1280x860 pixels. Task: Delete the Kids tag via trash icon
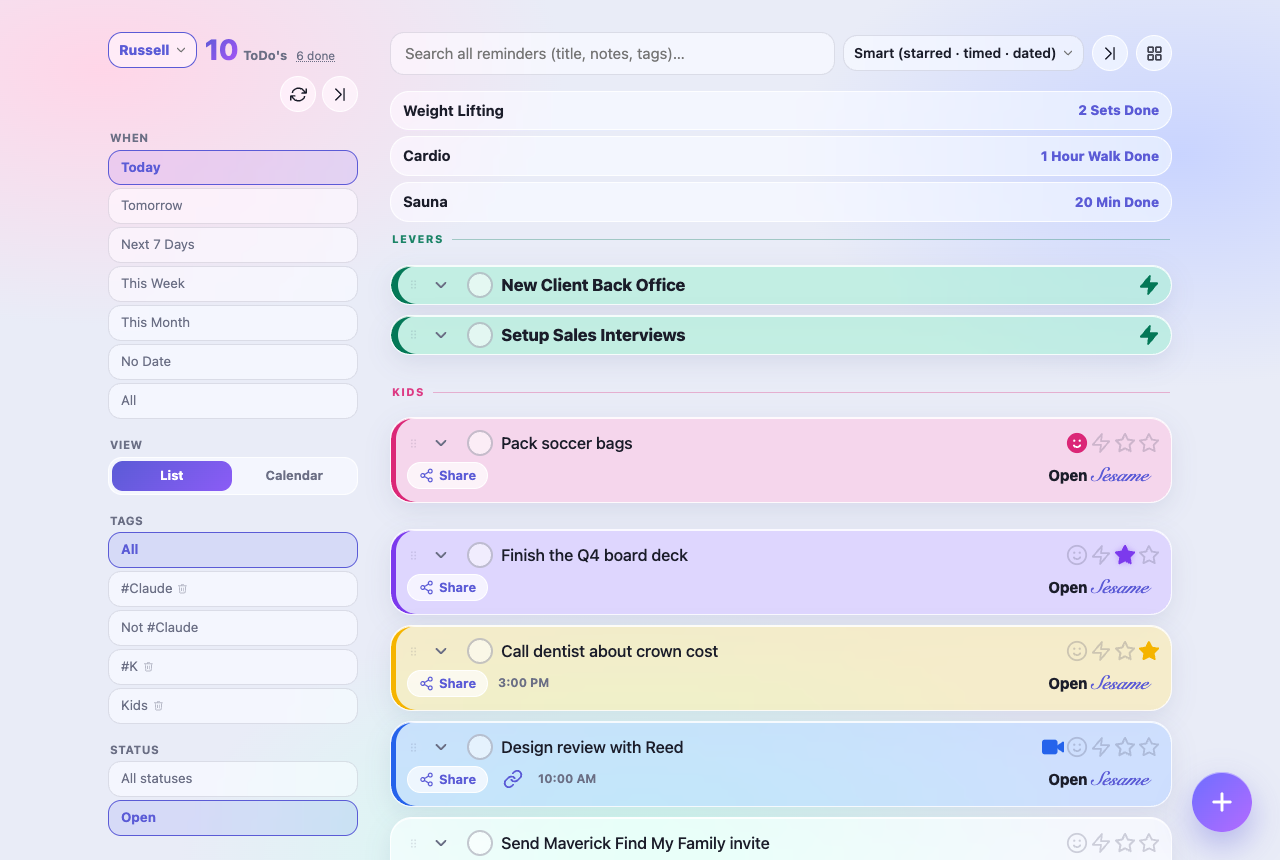pyautogui.click(x=158, y=706)
